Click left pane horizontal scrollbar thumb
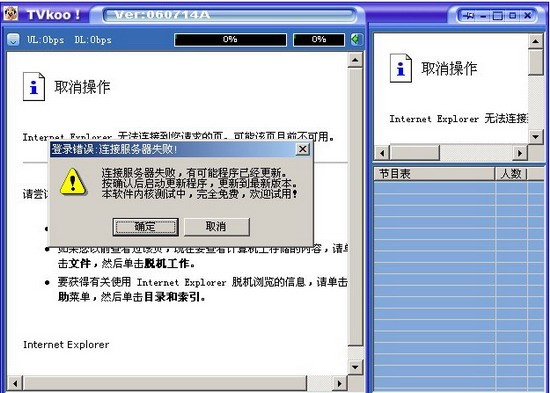Image resolution: width=550 pixels, height=393 pixels. [165, 383]
